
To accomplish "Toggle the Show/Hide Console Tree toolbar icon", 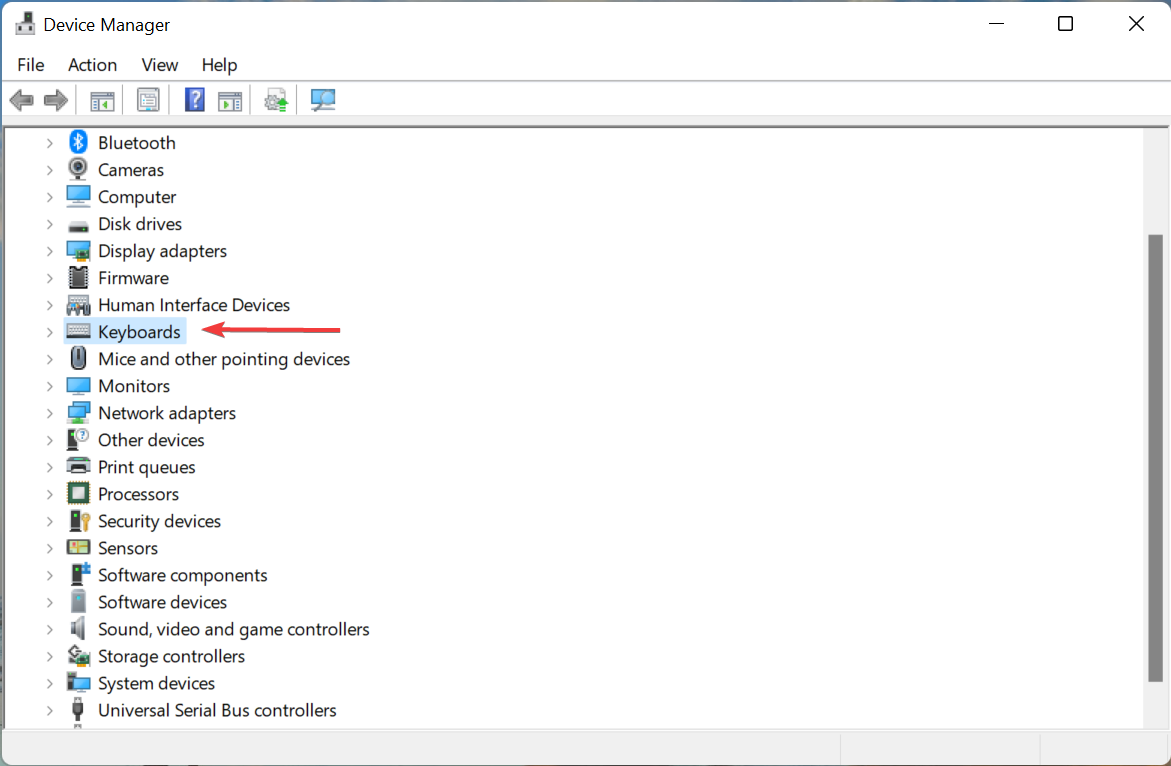I will tap(101, 99).
